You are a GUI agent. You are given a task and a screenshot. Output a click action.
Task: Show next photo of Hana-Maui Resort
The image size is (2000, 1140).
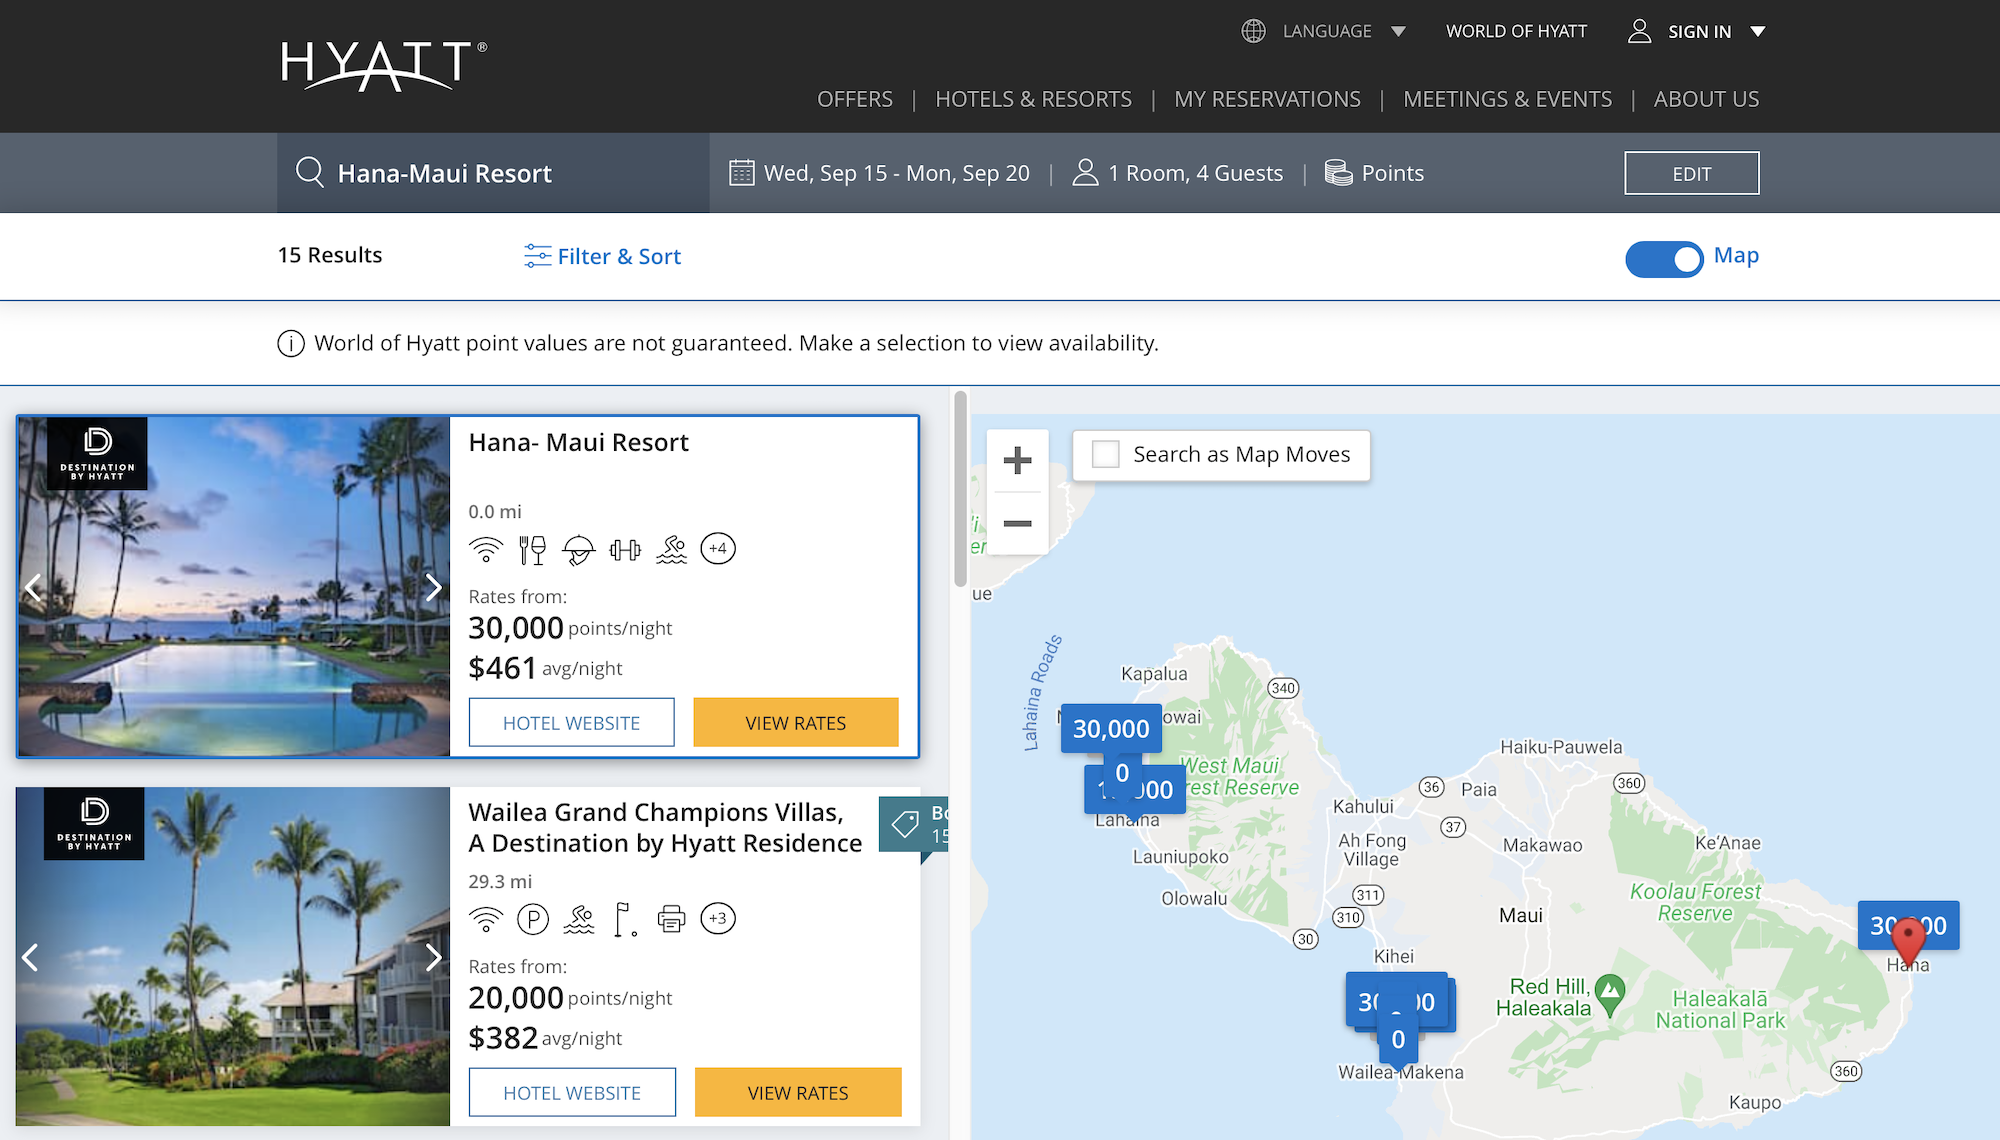click(433, 587)
